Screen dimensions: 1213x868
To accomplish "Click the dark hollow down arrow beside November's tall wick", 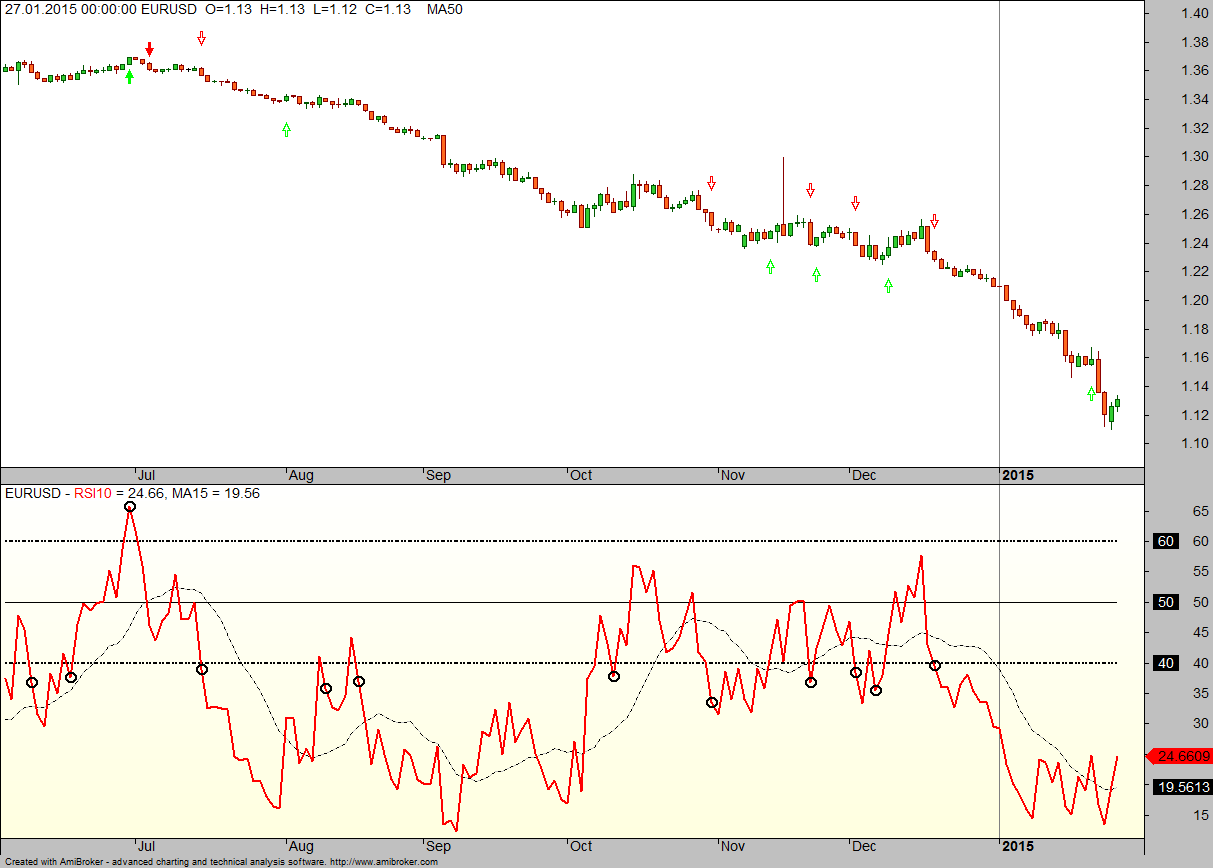I will point(810,190).
